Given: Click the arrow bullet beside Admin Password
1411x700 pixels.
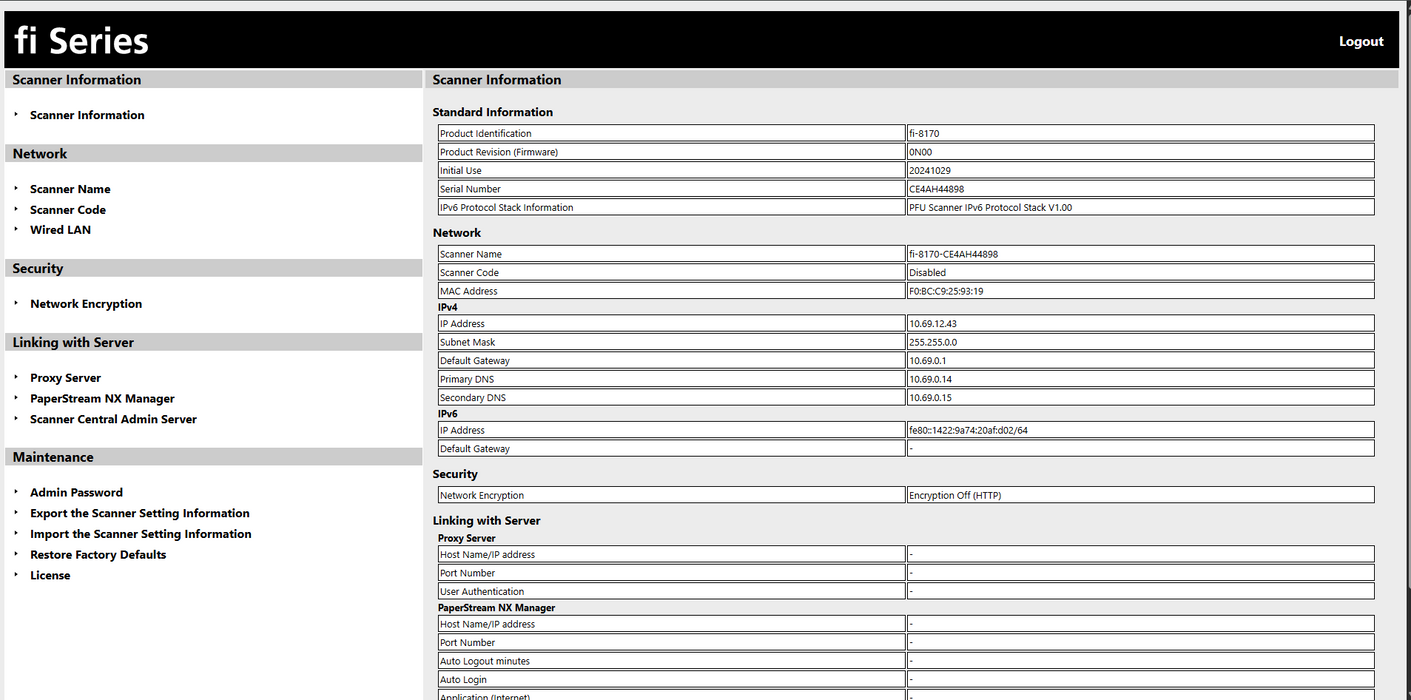Looking at the screenshot, I should [x=17, y=492].
